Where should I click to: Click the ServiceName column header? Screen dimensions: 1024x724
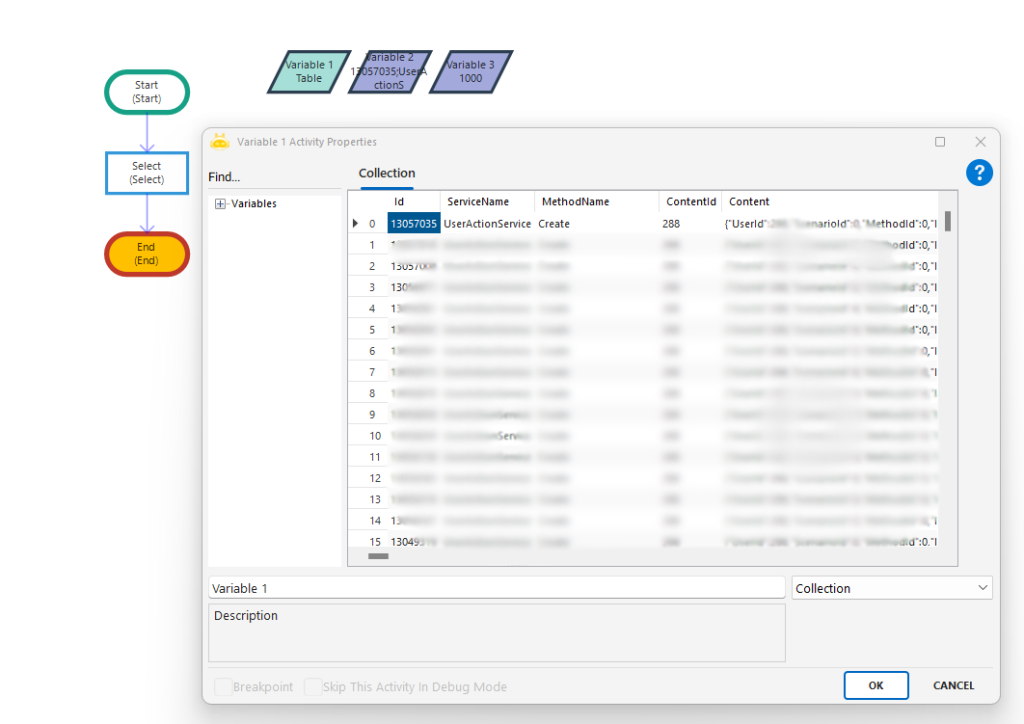(478, 202)
